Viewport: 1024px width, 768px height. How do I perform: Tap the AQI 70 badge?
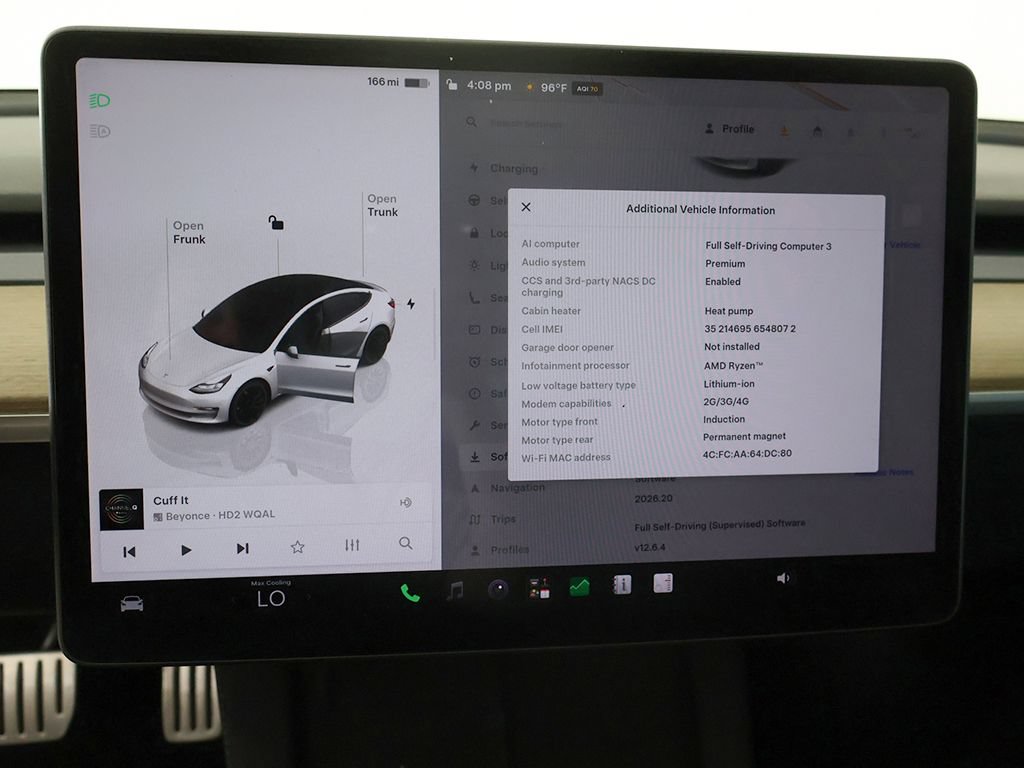click(587, 89)
